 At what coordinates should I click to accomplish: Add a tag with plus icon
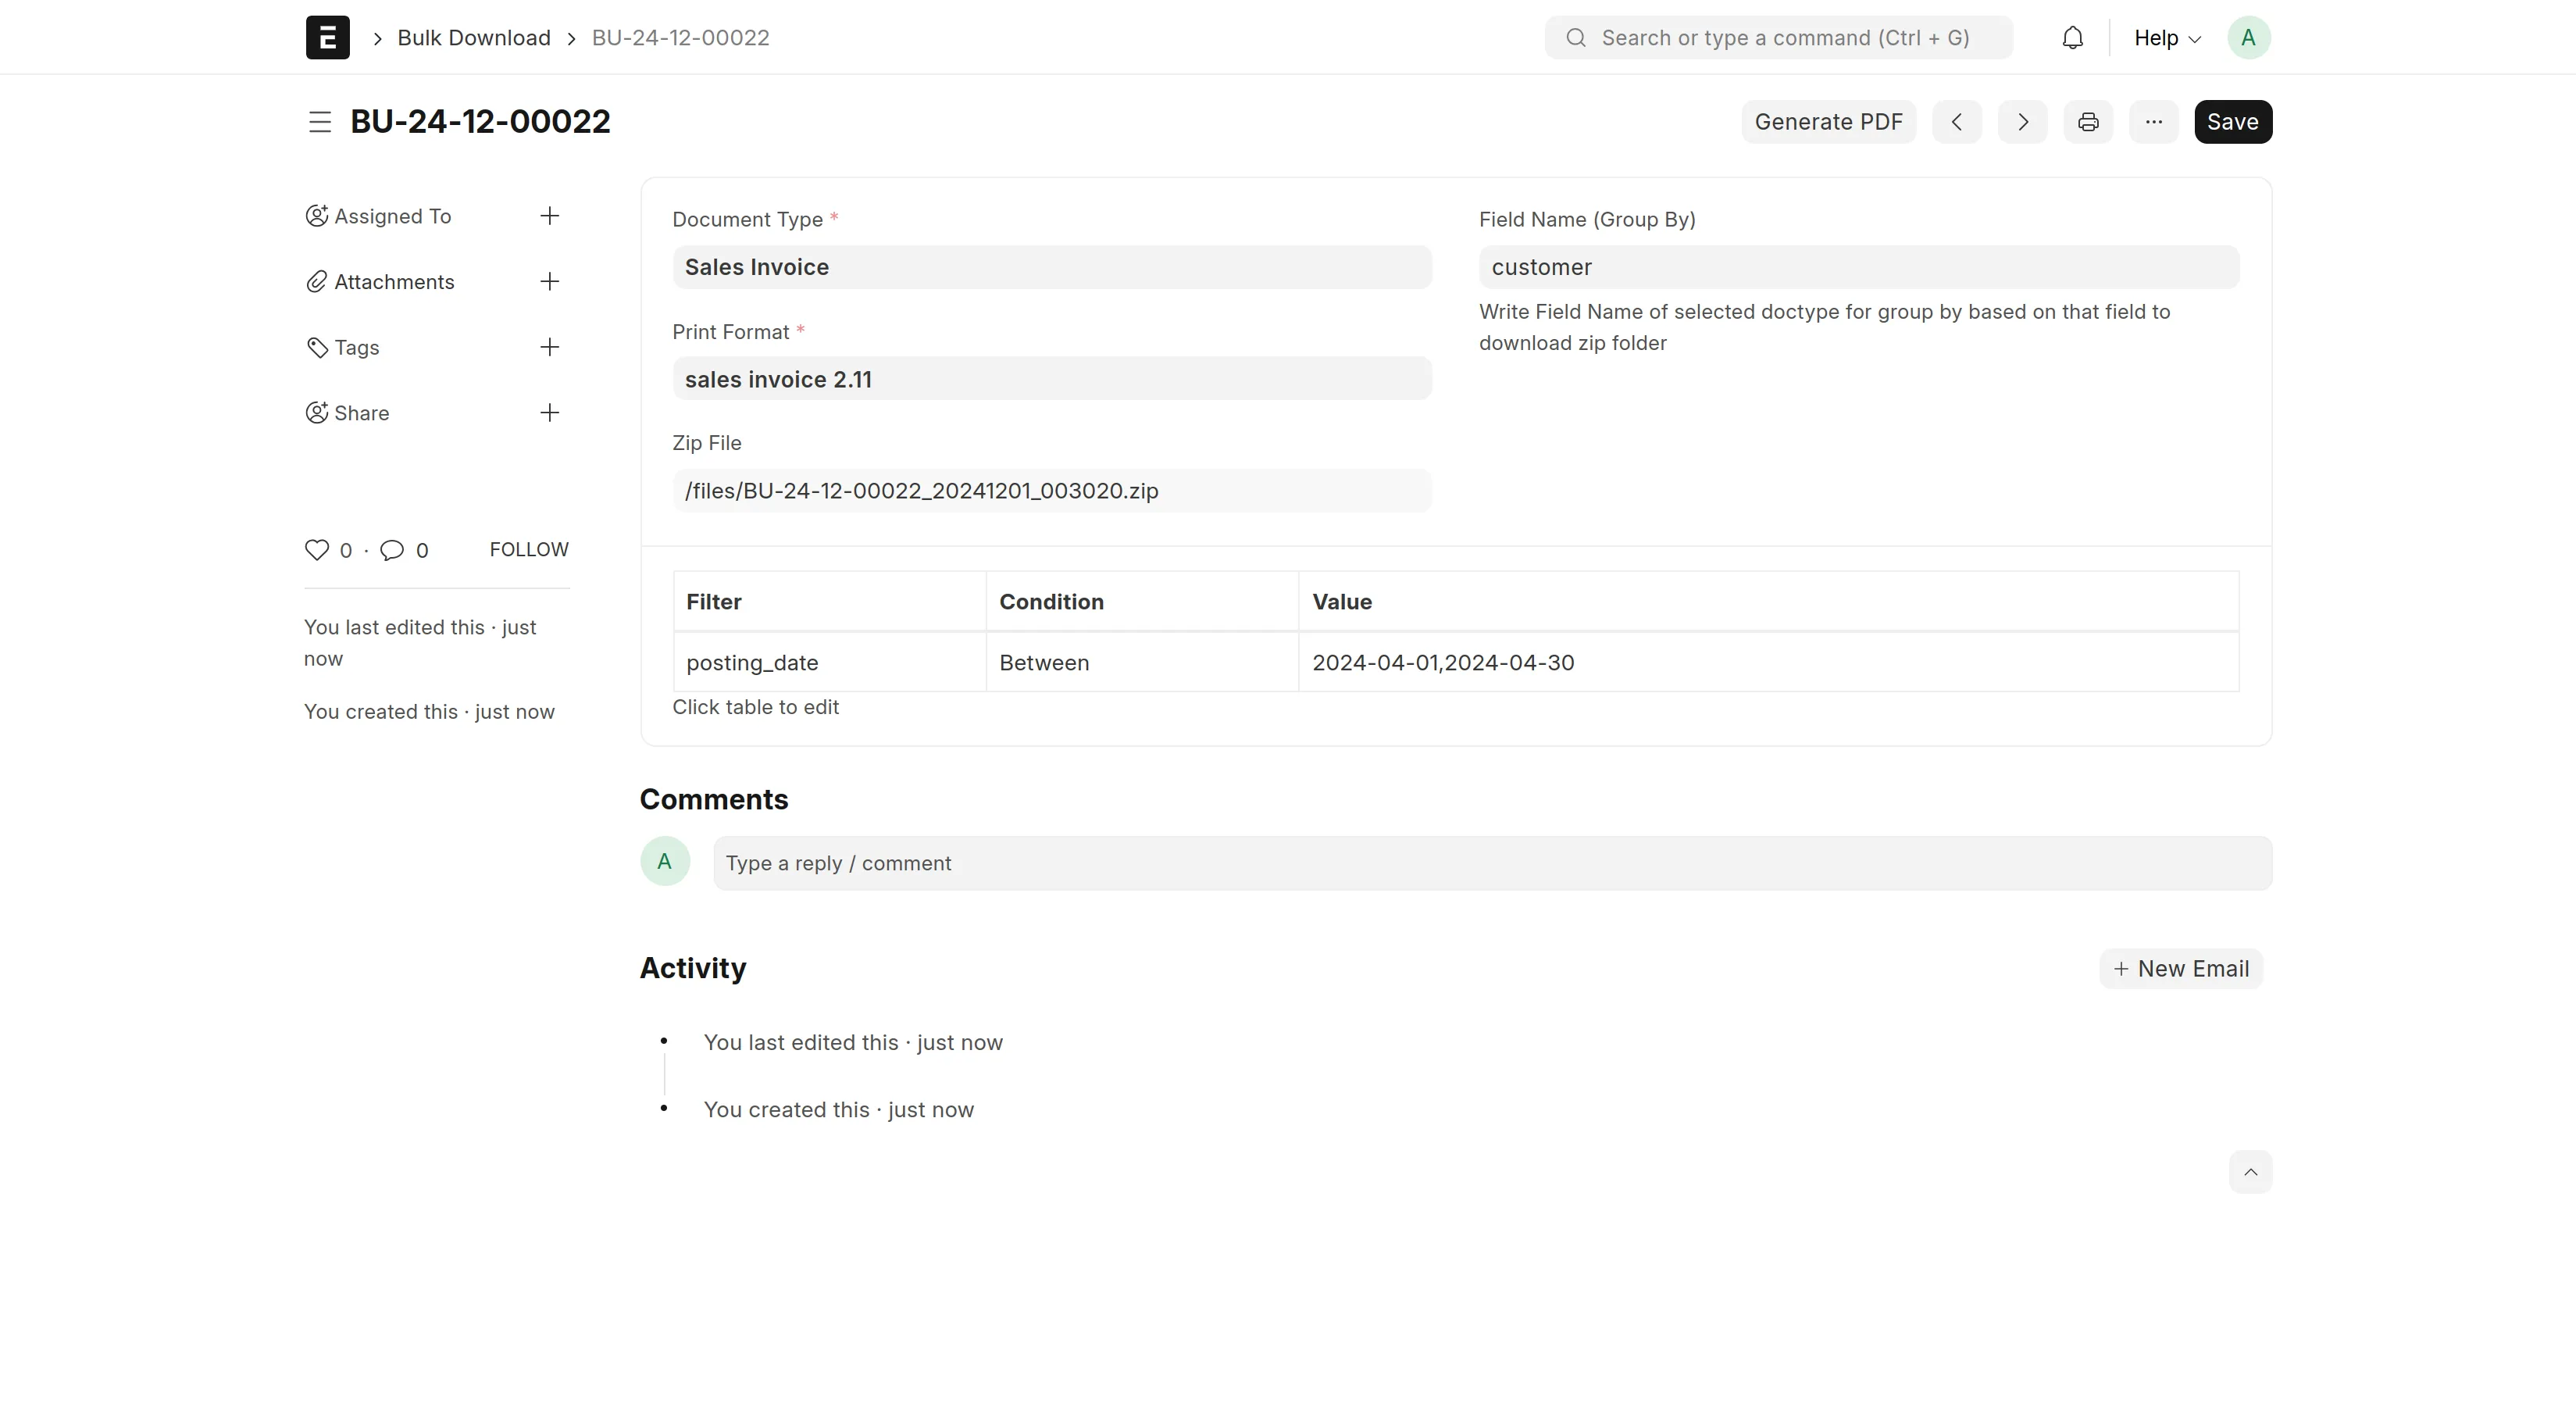549,347
